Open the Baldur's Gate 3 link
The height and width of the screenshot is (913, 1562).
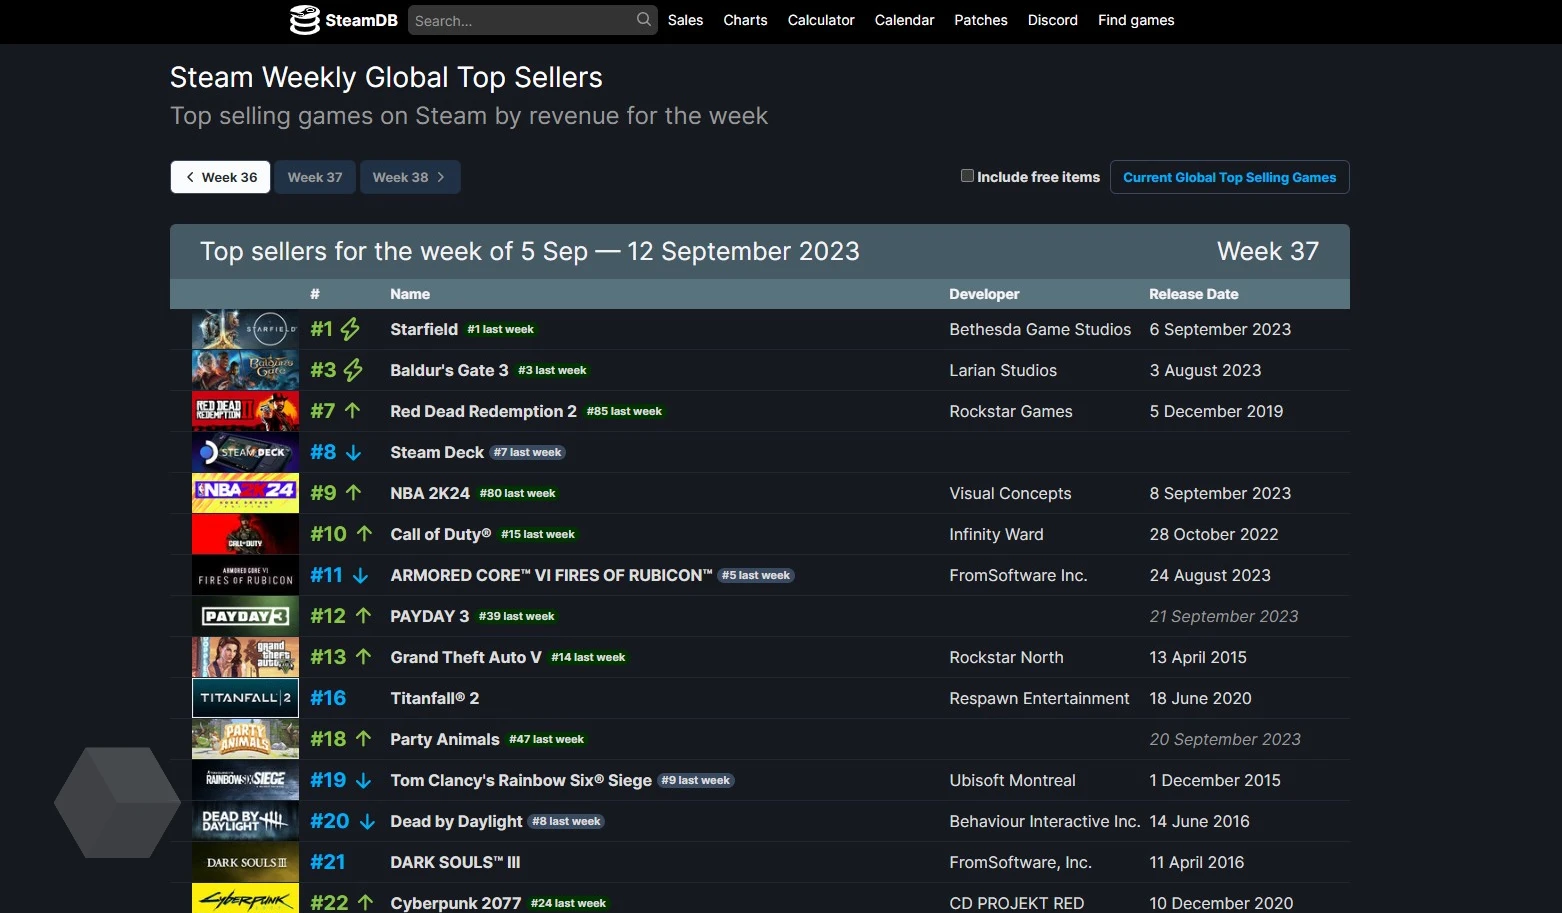(x=449, y=370)
